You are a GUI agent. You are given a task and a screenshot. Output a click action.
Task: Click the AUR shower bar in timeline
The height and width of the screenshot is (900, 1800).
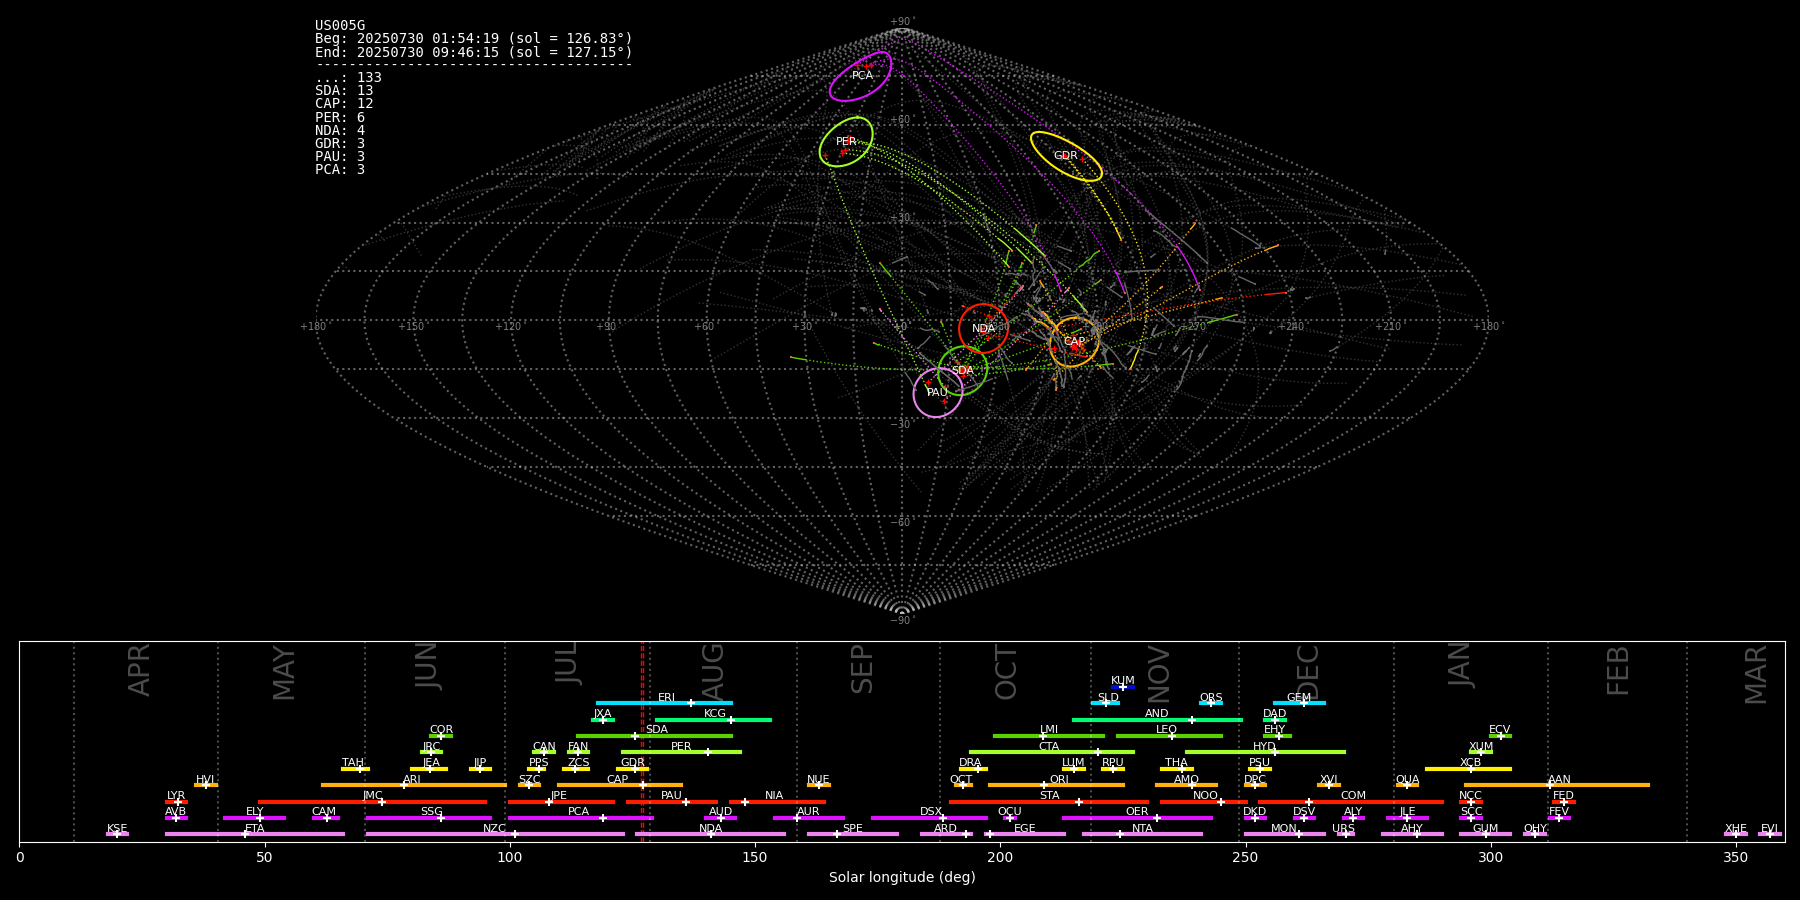(x=808, y=817)
